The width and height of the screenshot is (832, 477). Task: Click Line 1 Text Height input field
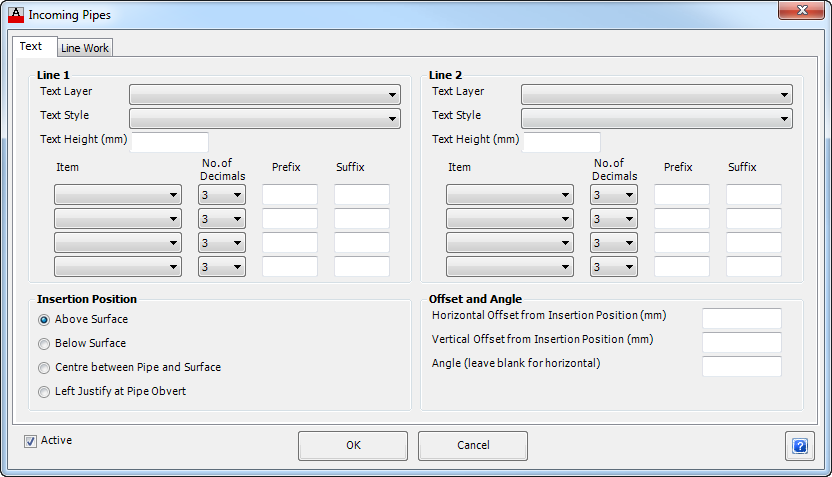pyautogui.click(x=170, y=142)
